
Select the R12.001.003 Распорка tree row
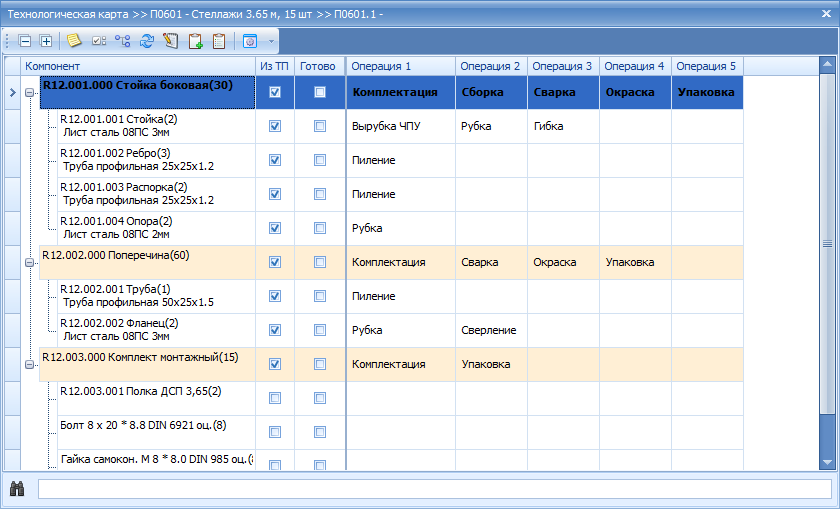156,194
